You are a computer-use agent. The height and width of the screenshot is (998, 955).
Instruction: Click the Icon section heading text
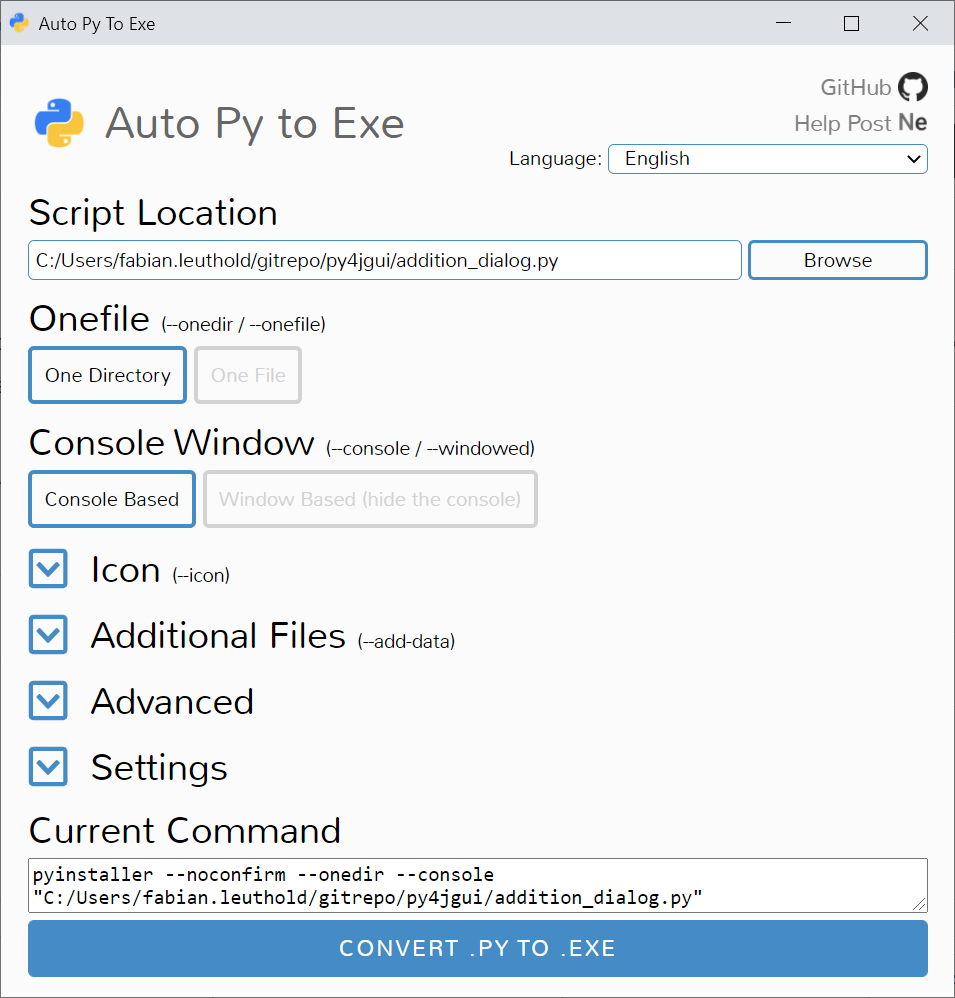point(125,569)
